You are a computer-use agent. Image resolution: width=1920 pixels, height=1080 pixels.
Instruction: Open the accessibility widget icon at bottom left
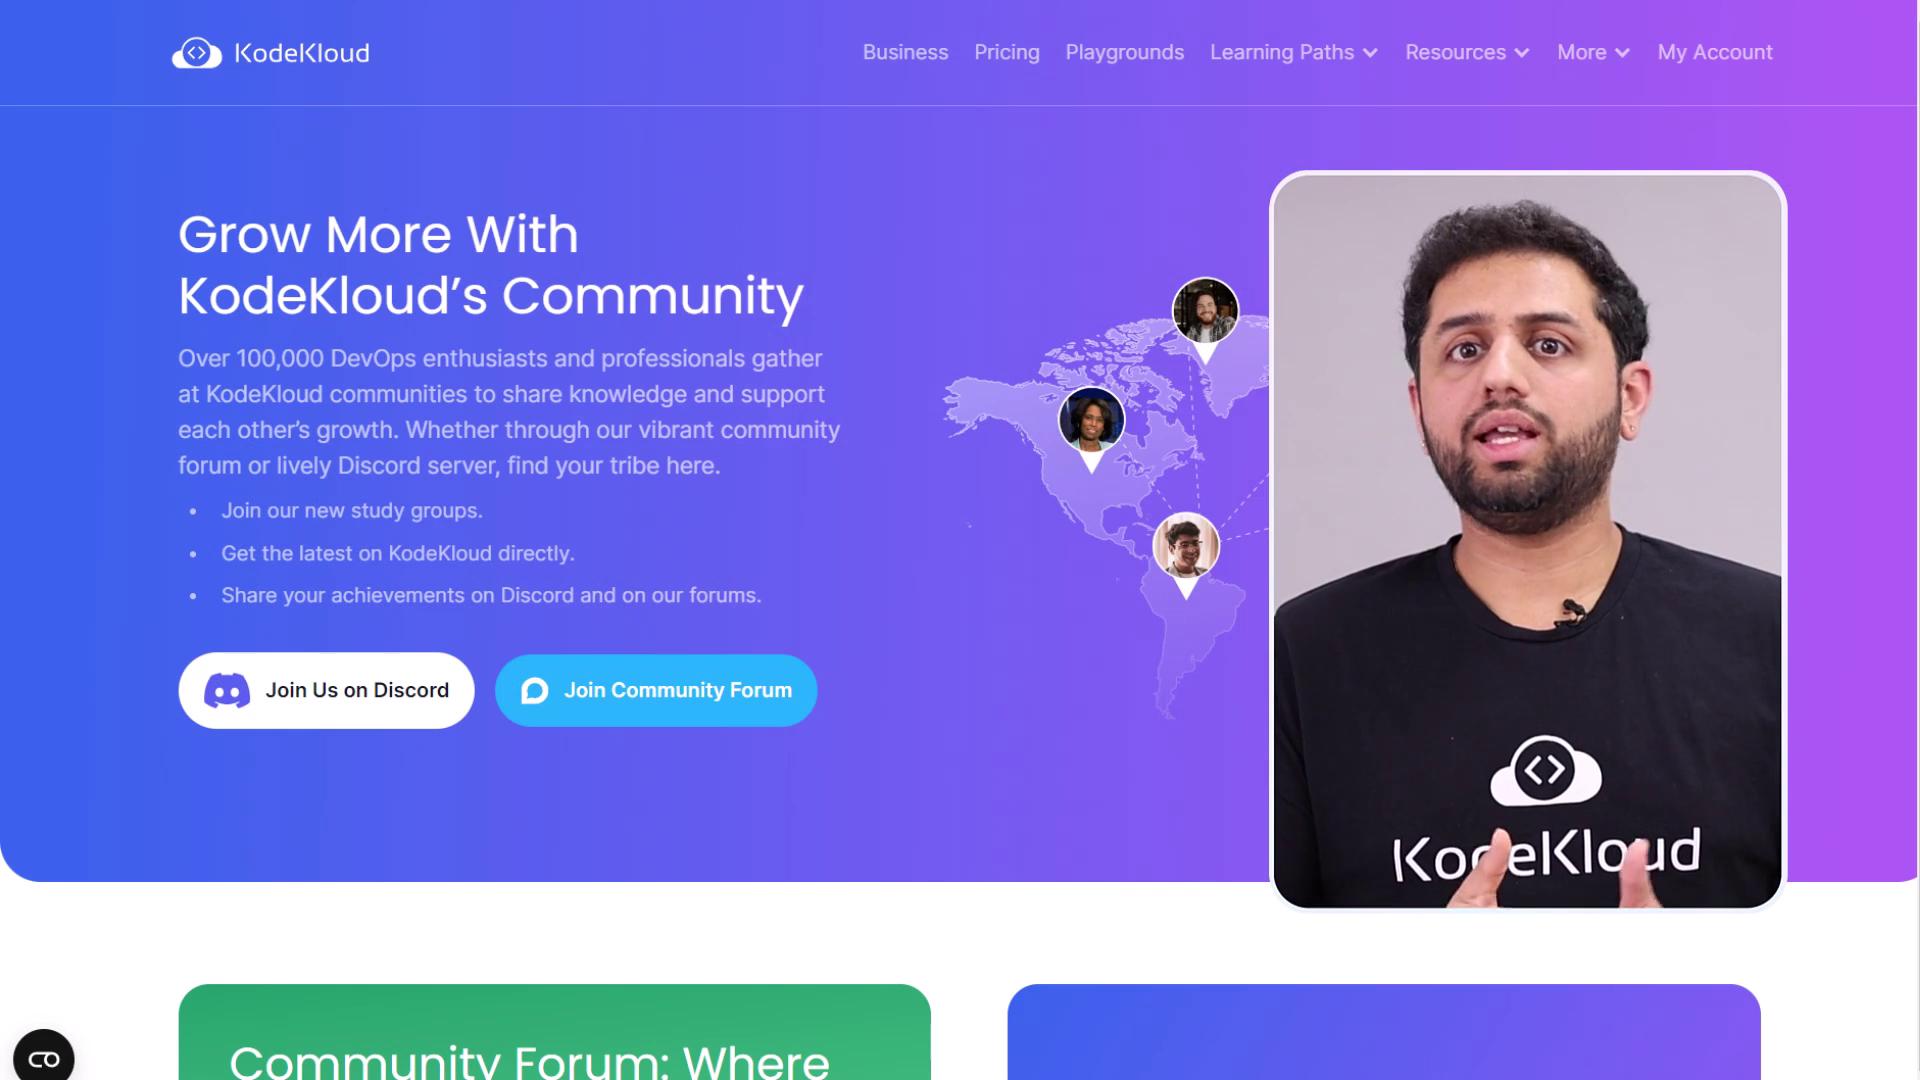[44, 1057]
